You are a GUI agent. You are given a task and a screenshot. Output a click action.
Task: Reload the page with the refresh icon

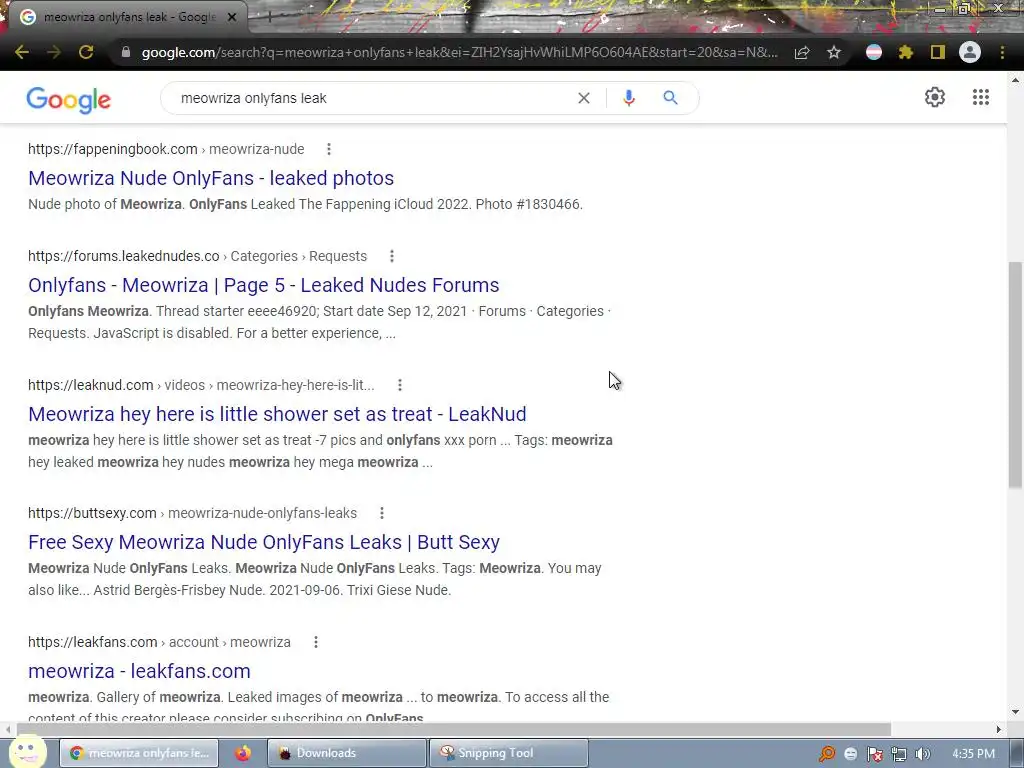(x=86, y=52)
